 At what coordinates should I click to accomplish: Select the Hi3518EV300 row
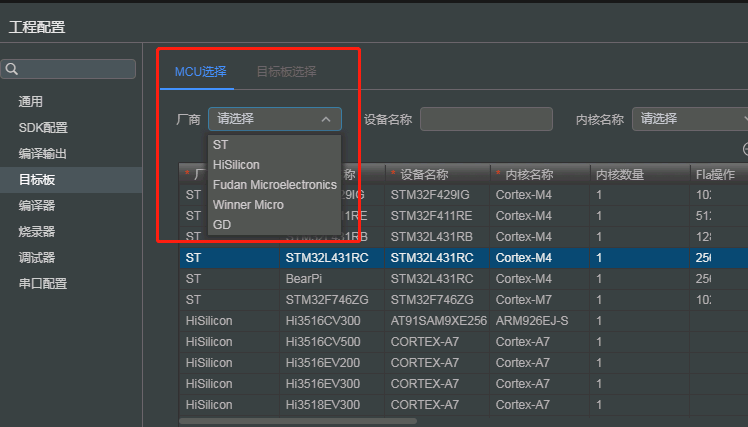point(464,405)
